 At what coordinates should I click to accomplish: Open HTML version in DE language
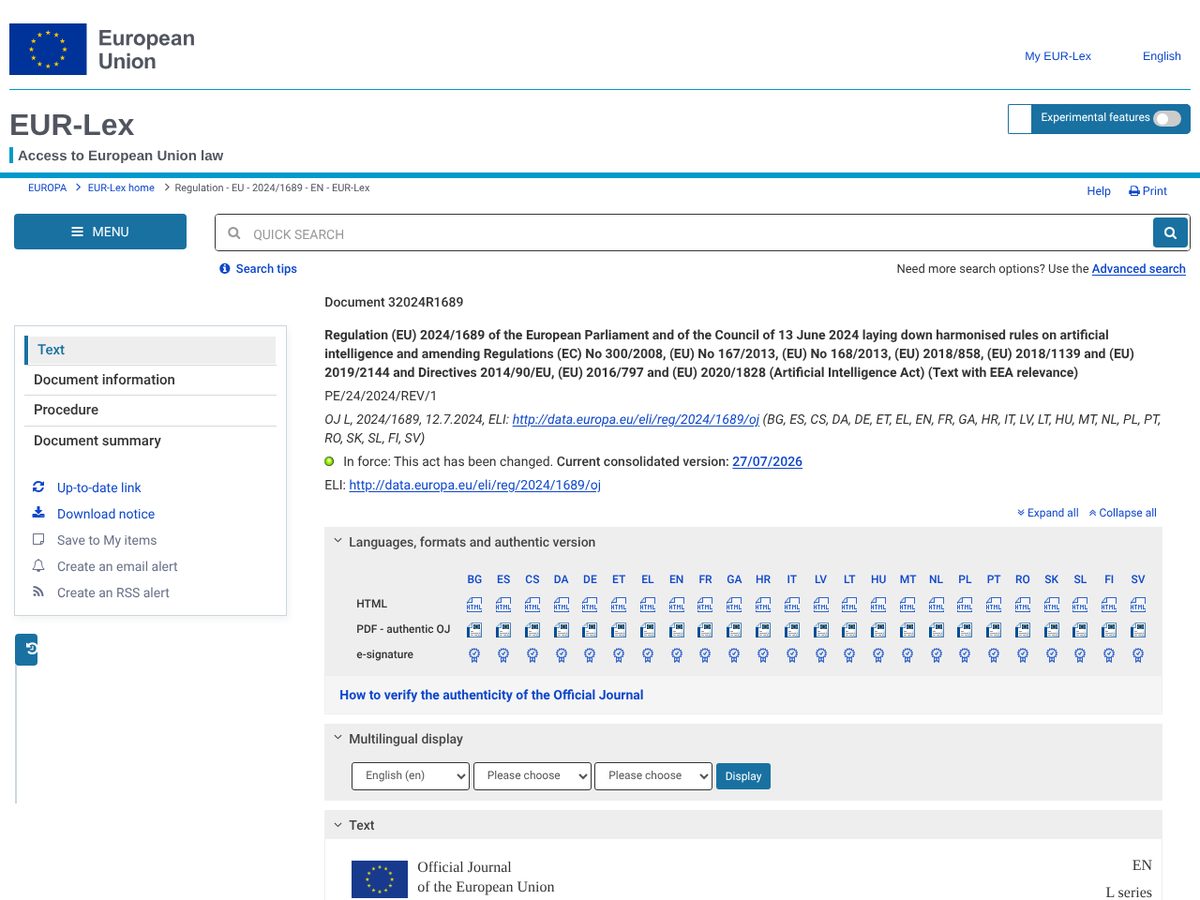(590, 604)
